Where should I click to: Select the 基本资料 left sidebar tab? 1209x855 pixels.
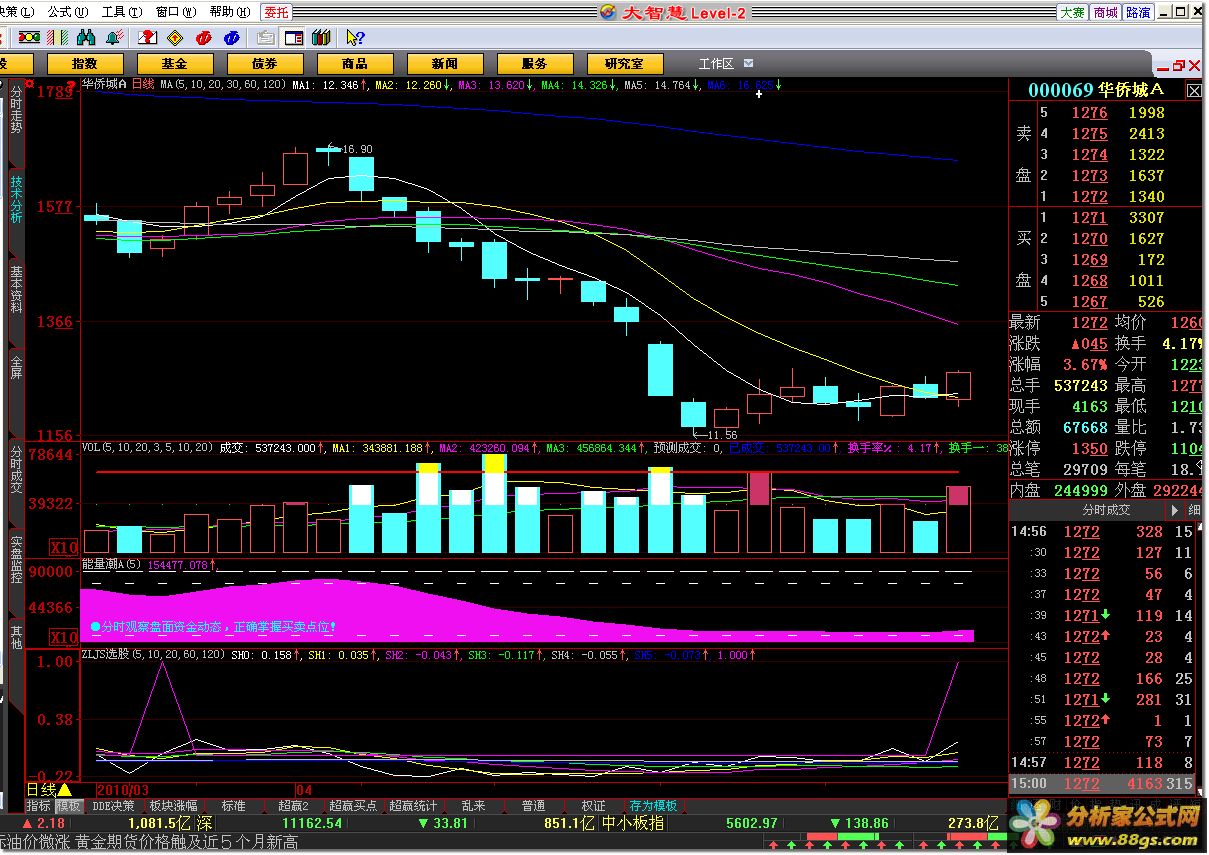[x=16, y=290]
